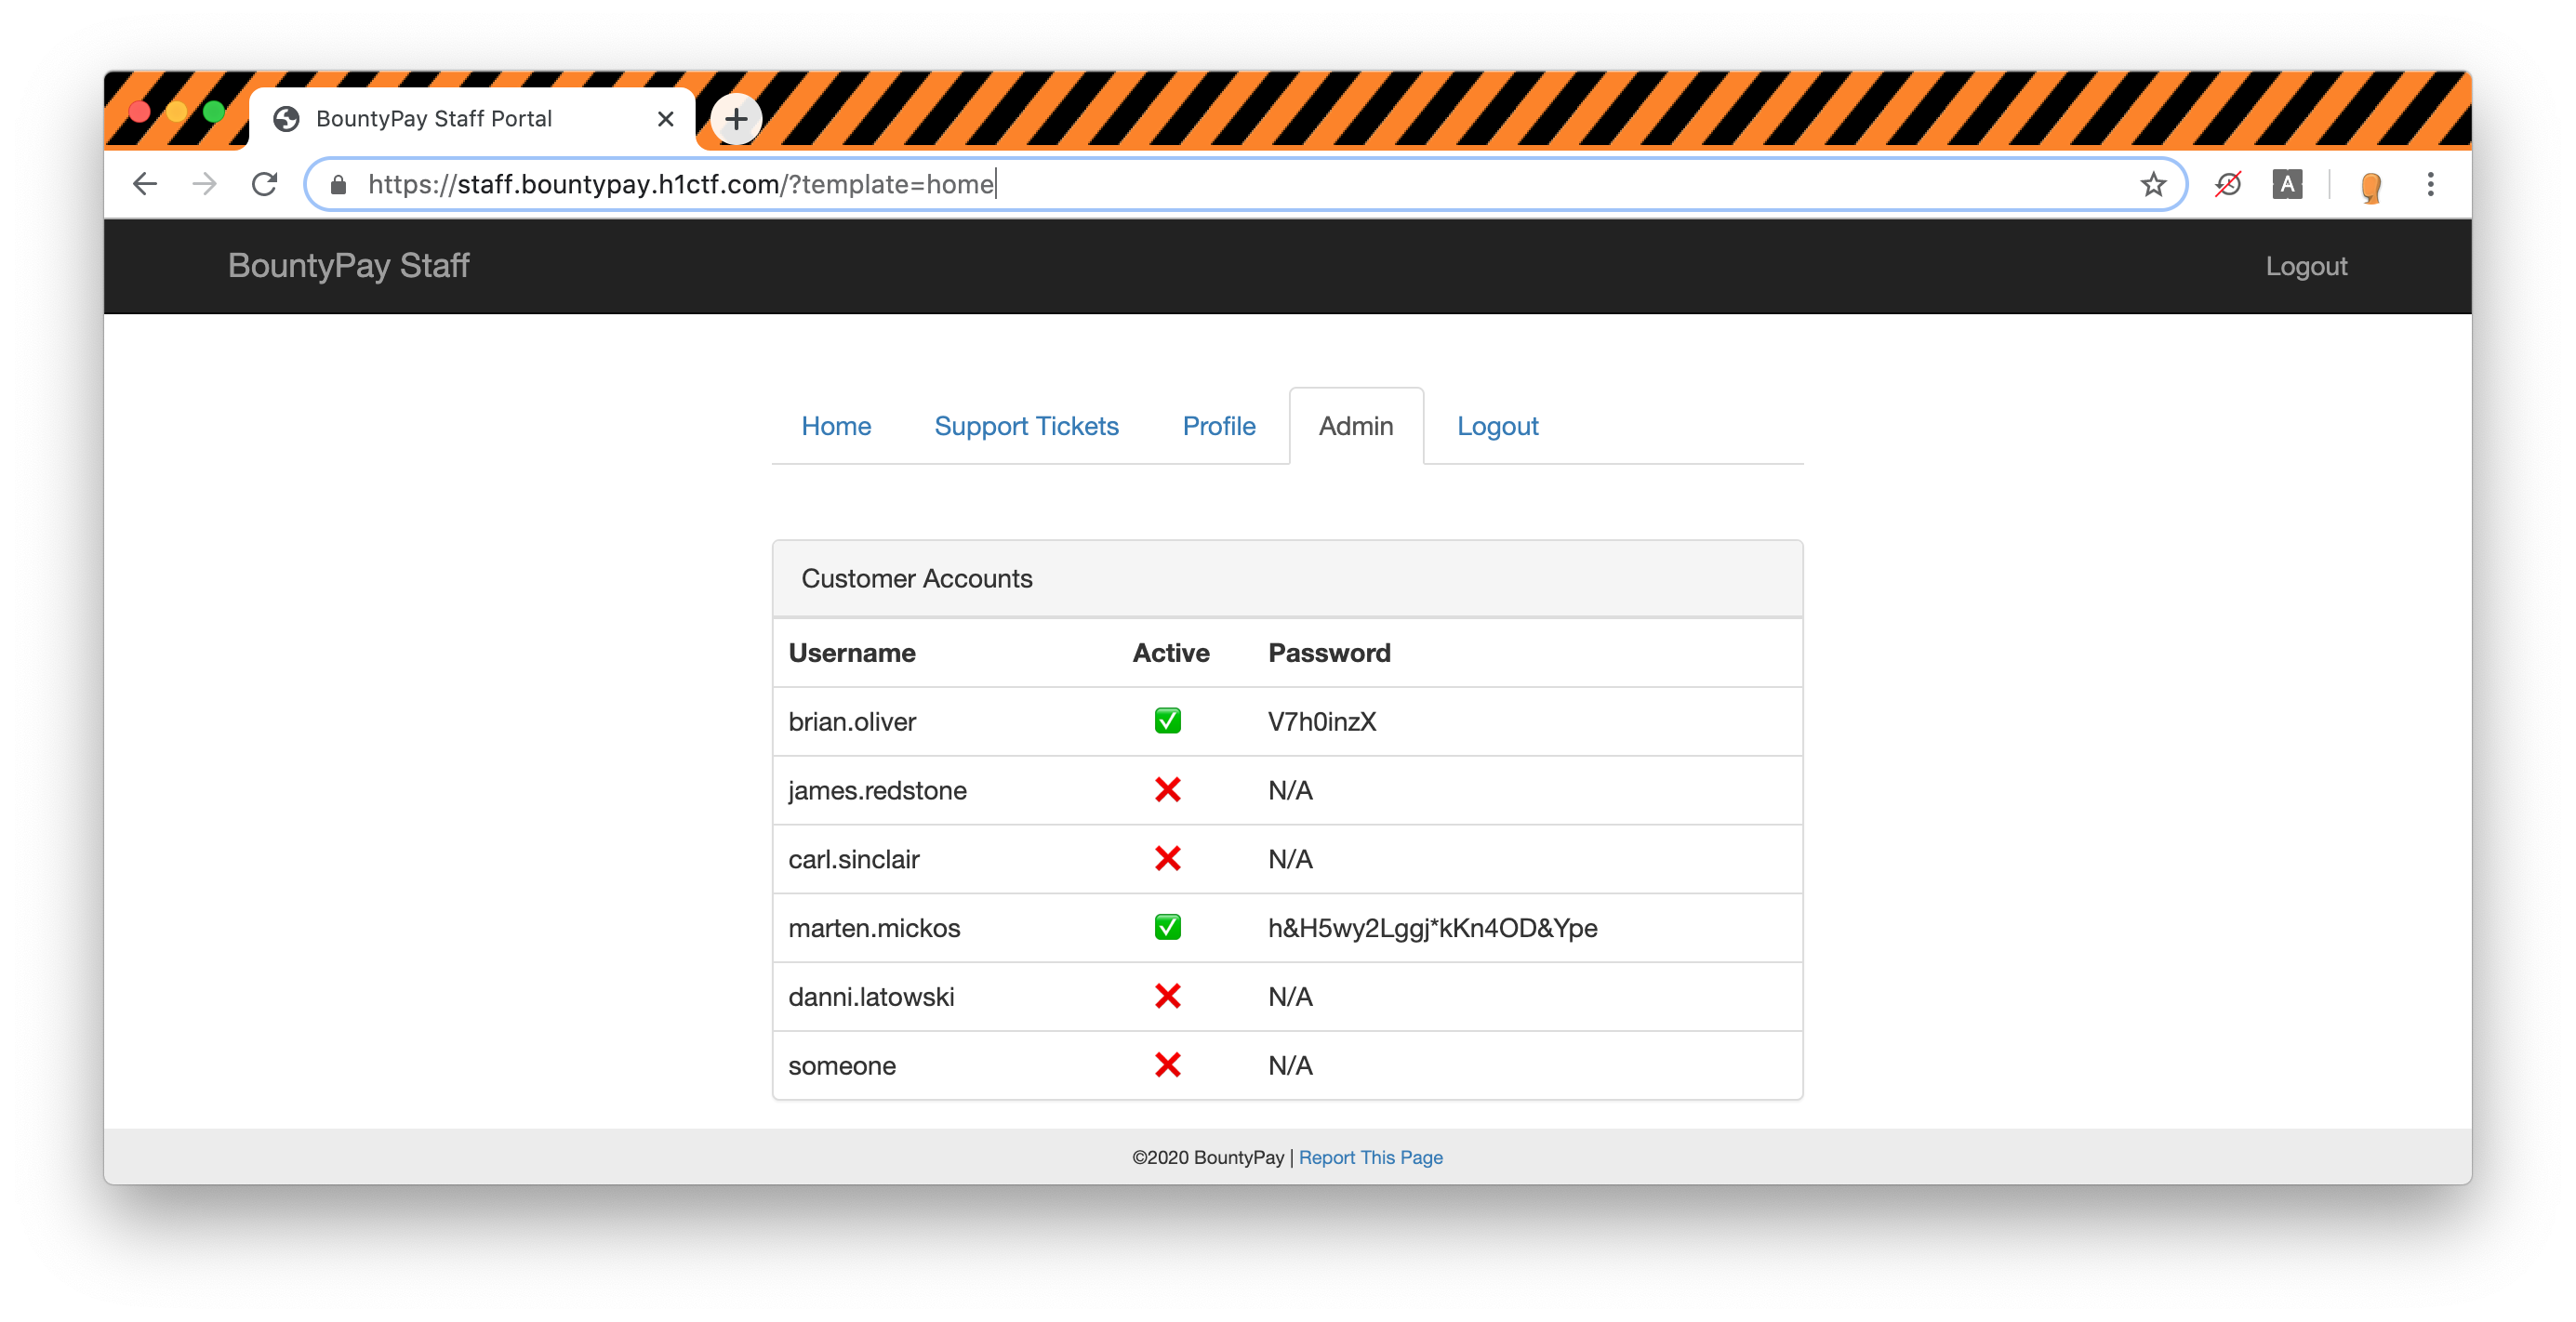Screen dimensions: 2576x1322
Task: Click the orange profile avatar icon
Action: (x=2370, y=186)
